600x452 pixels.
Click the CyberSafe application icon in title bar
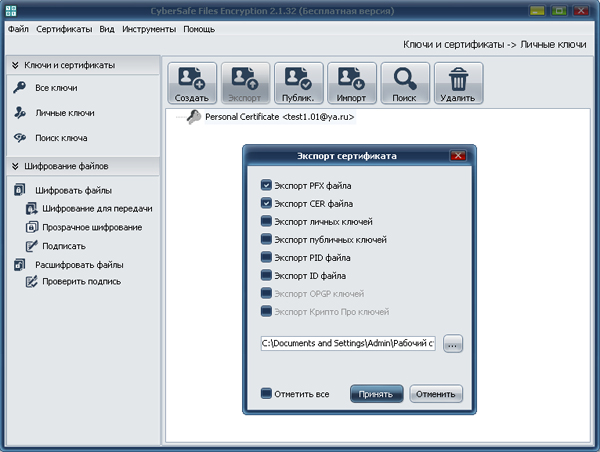pos(11,10)
